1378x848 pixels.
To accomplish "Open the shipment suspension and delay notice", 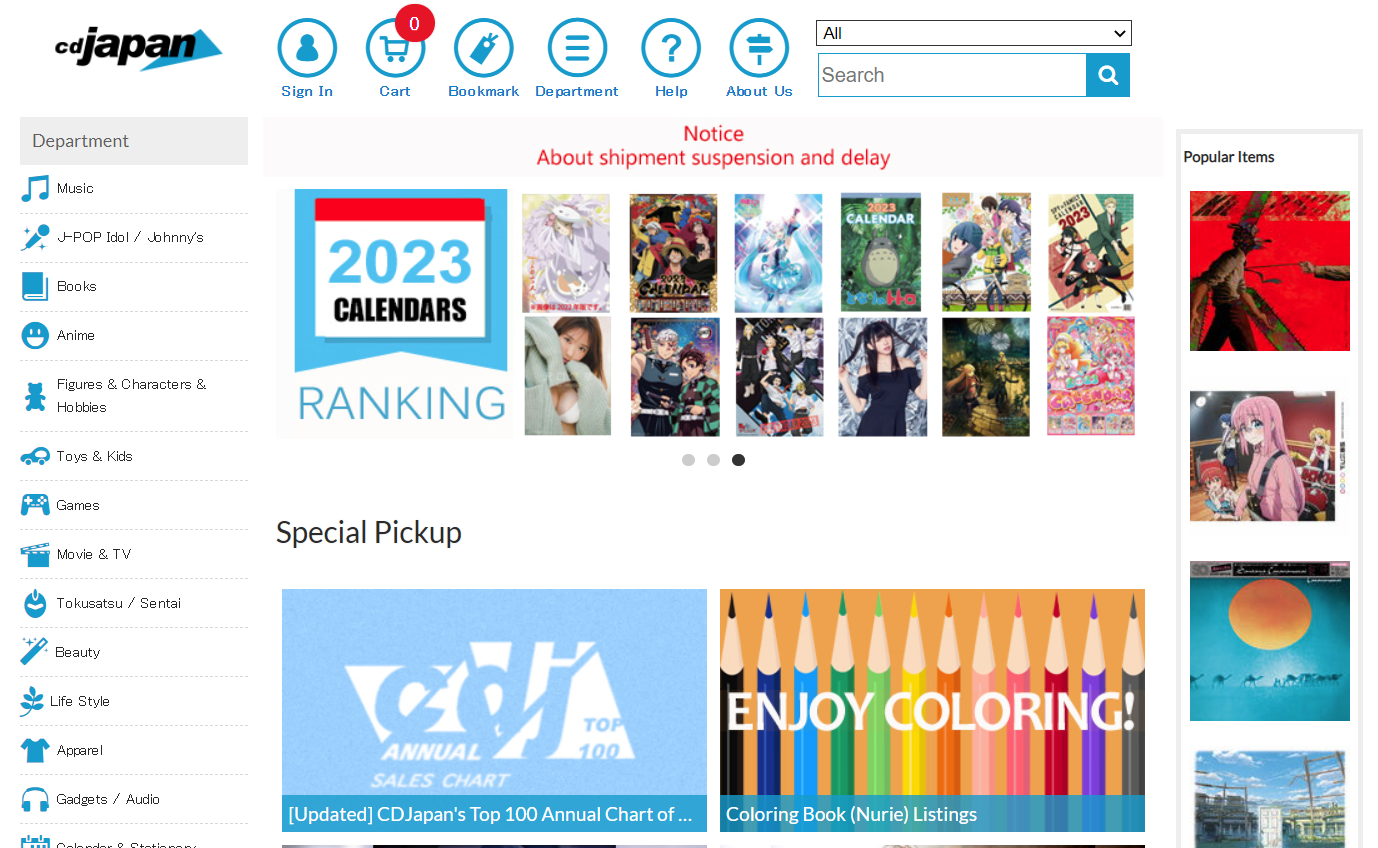I will point(713,146).
